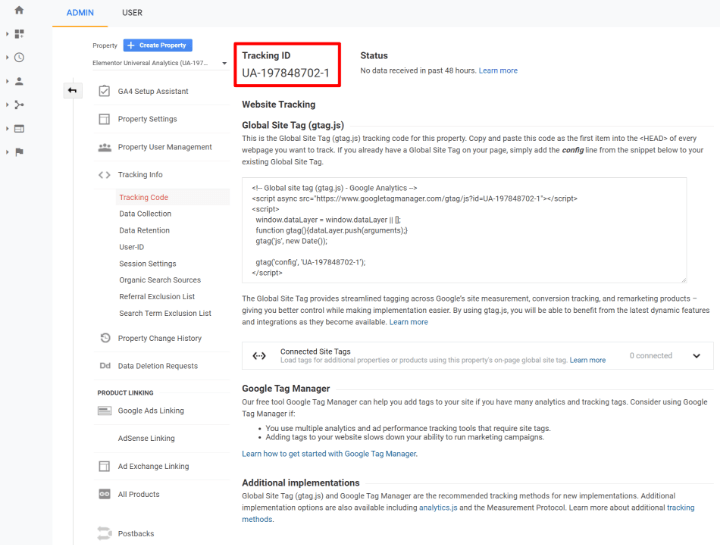Open Learn how to get started with Tag Manager
Viewport: 720px width, 545px height.
329,454
